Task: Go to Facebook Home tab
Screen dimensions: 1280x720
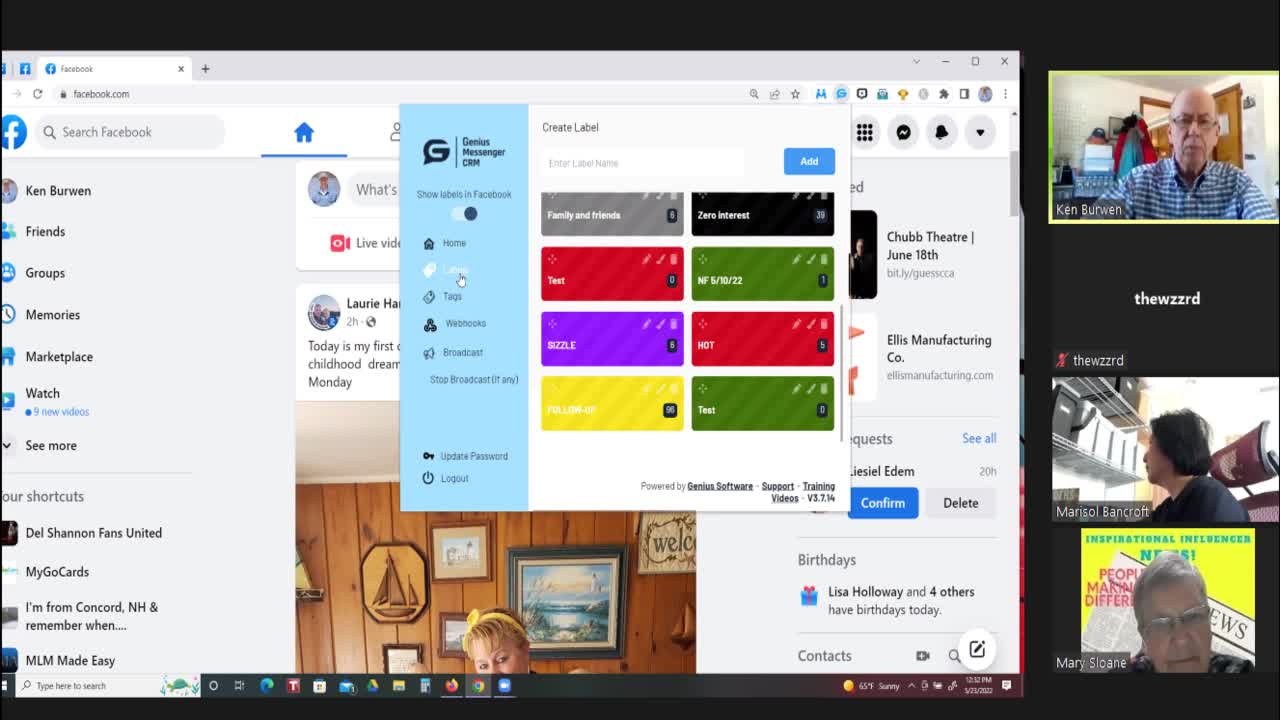Action: tap(304, 132)
